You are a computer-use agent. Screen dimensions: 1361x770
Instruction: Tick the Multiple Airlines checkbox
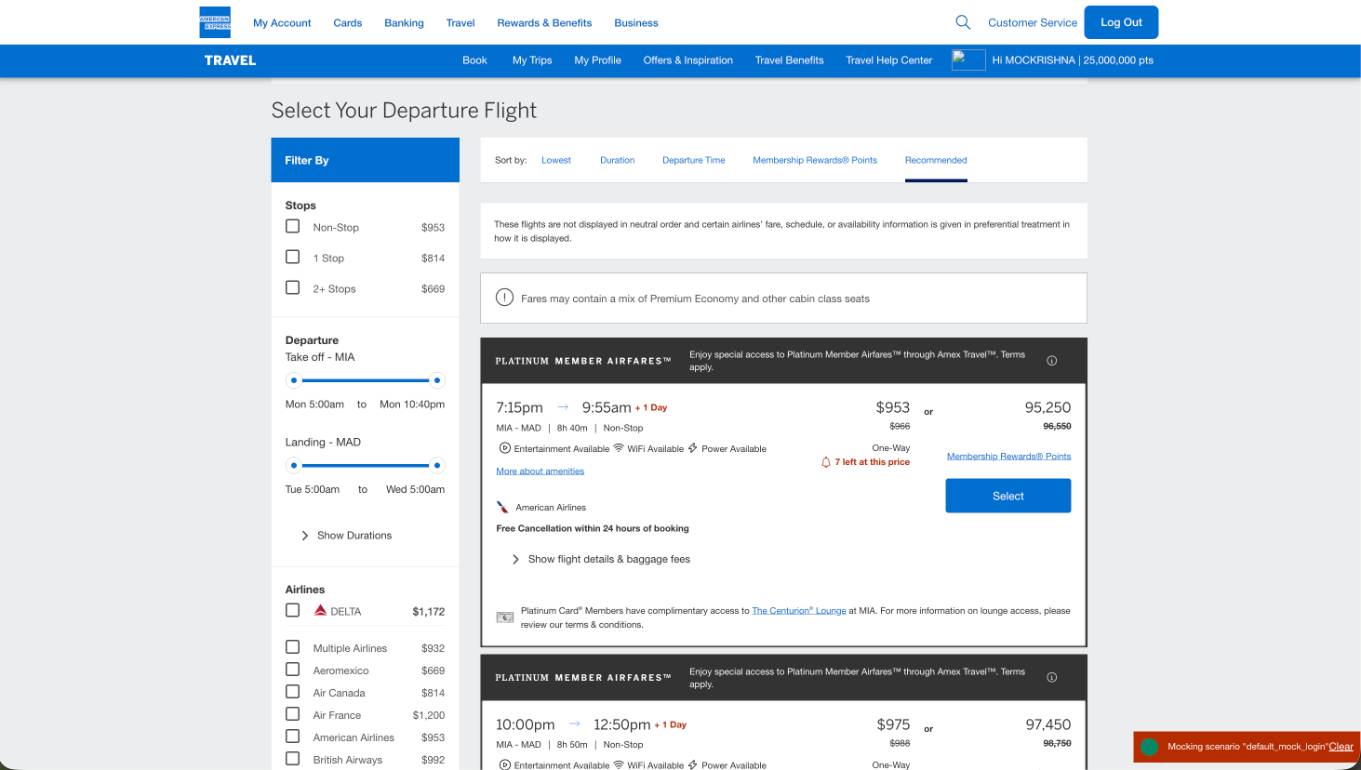(x=293, y=647)
